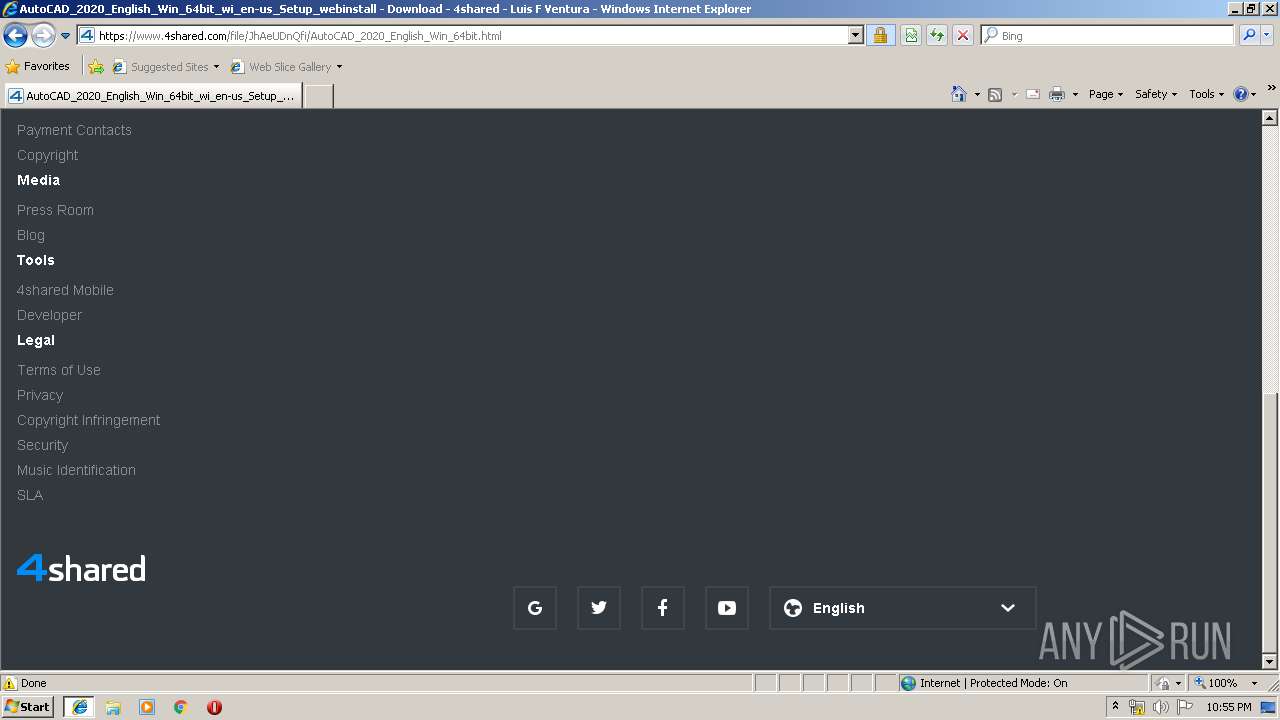Open the Music Identification link
Screen dimensions: 1280x720
[x=76, y=470]
